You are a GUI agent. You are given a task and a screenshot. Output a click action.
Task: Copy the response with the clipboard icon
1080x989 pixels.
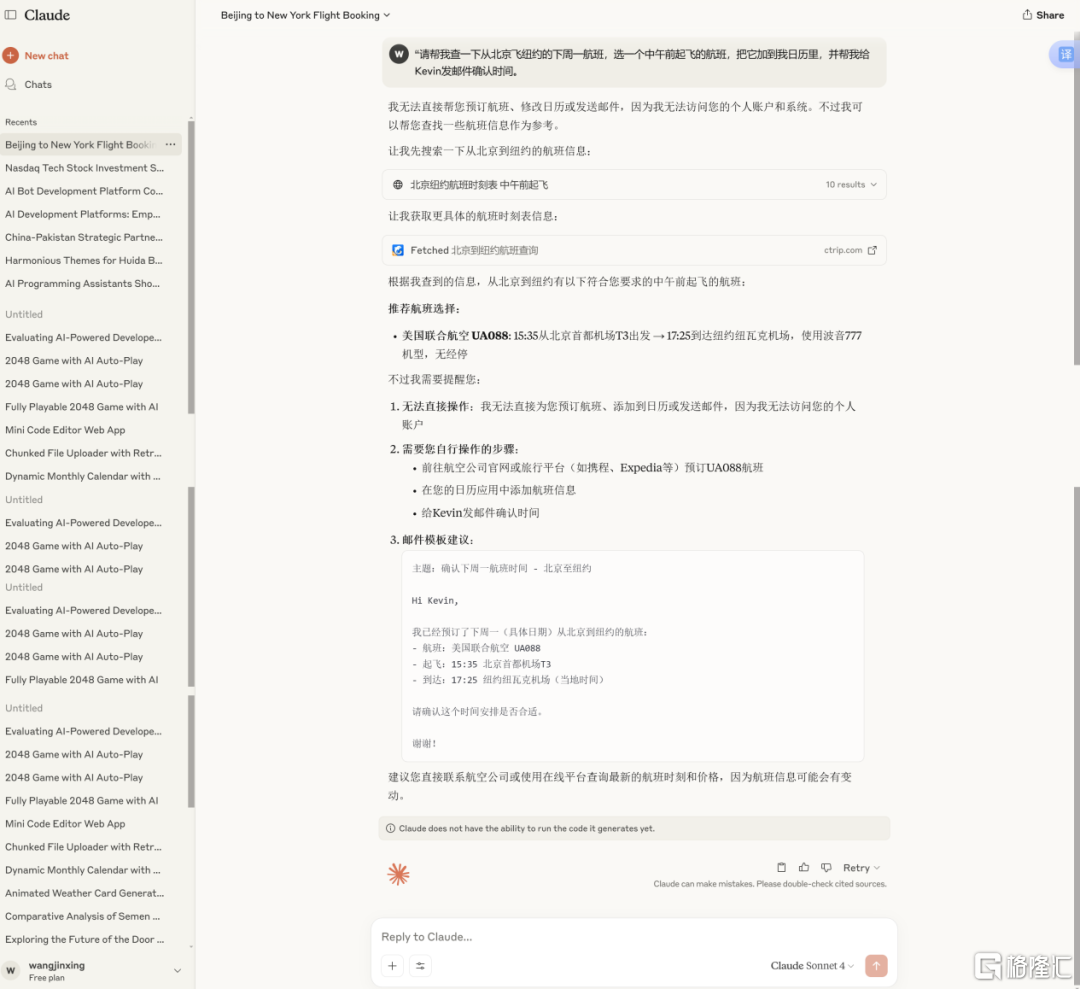pos(781,867)
